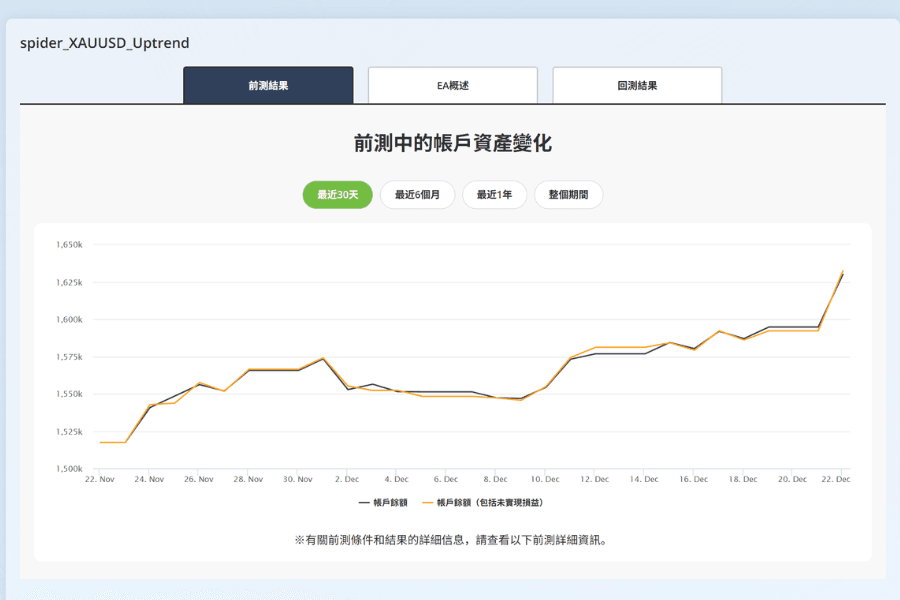Click the 16. Dec x-axis label

[693, 479]
